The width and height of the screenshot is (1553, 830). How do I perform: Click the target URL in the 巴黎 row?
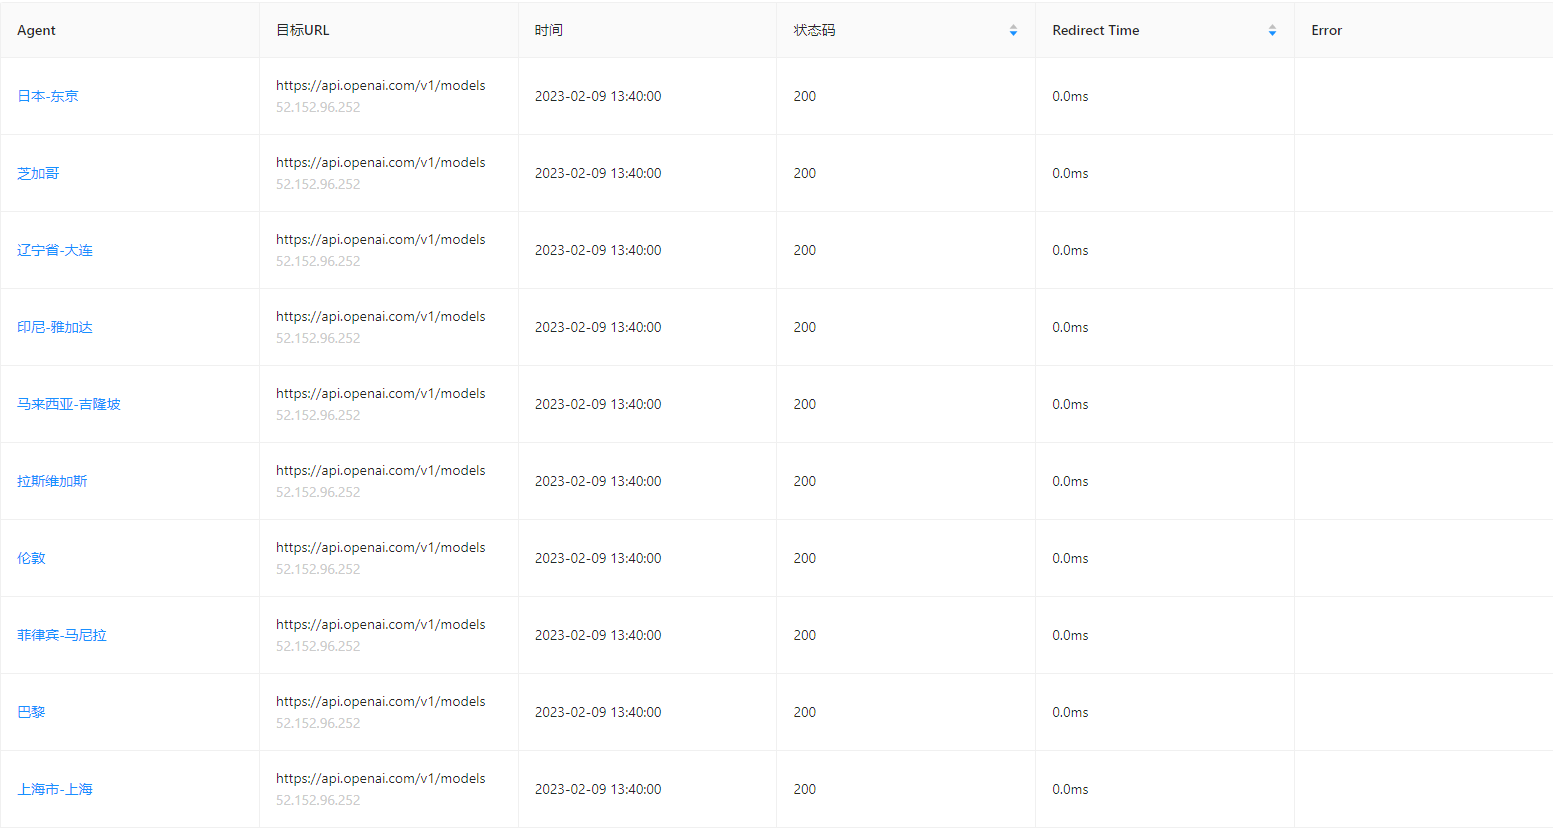pyautogui.click(x=381, y=702)
